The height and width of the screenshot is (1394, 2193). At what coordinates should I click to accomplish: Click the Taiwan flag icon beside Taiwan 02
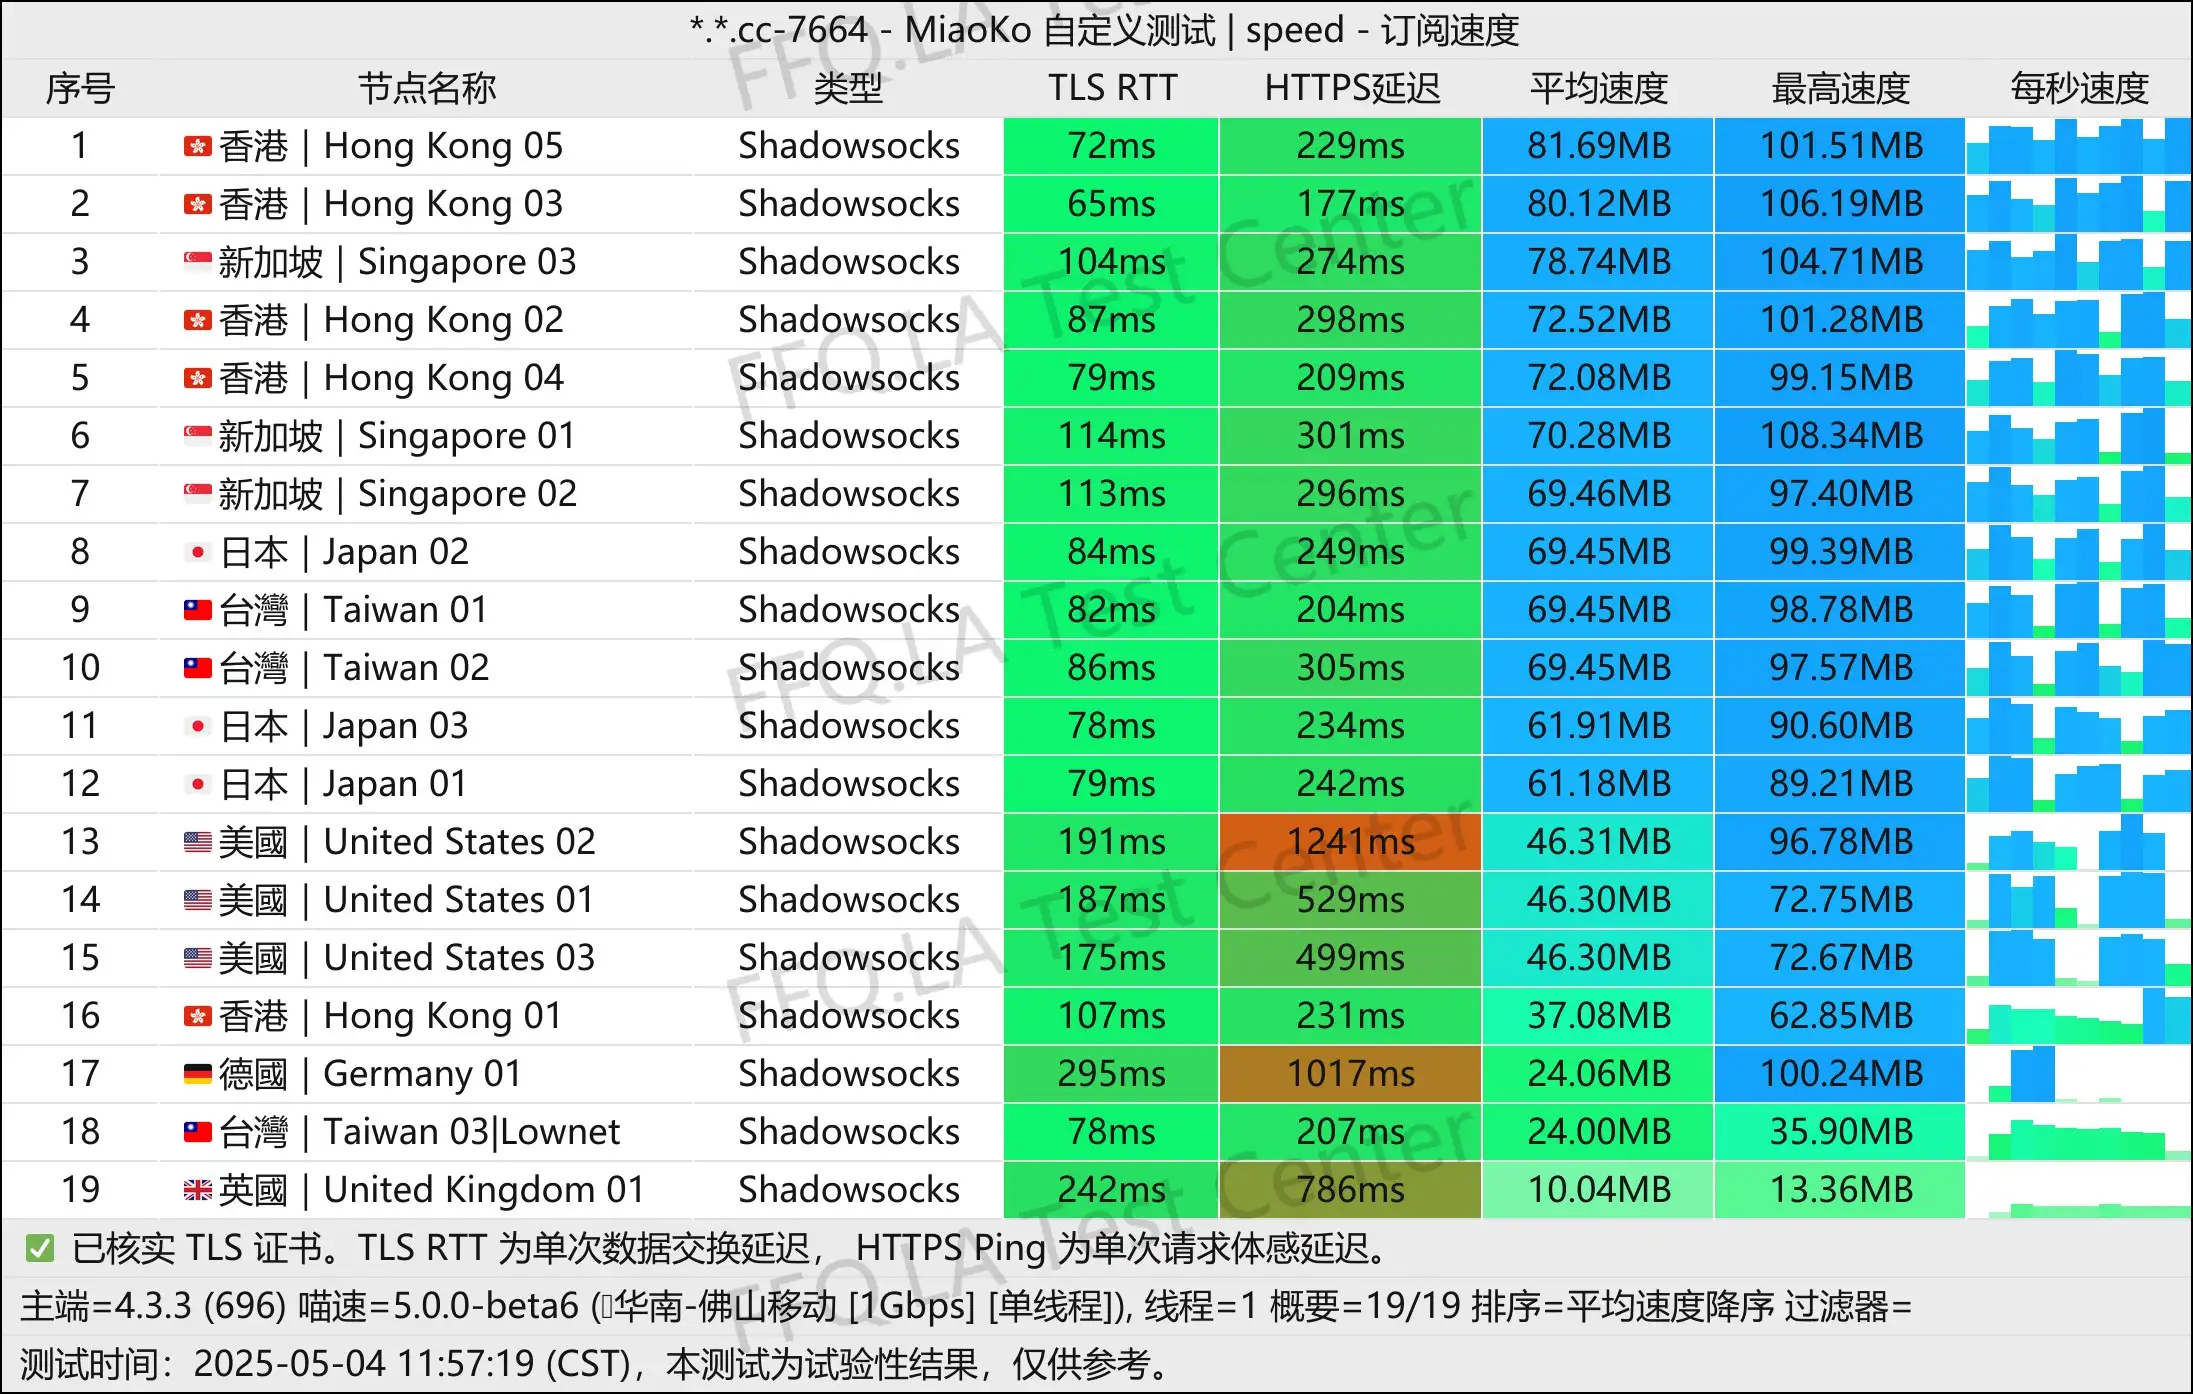(x=198, y=669)
